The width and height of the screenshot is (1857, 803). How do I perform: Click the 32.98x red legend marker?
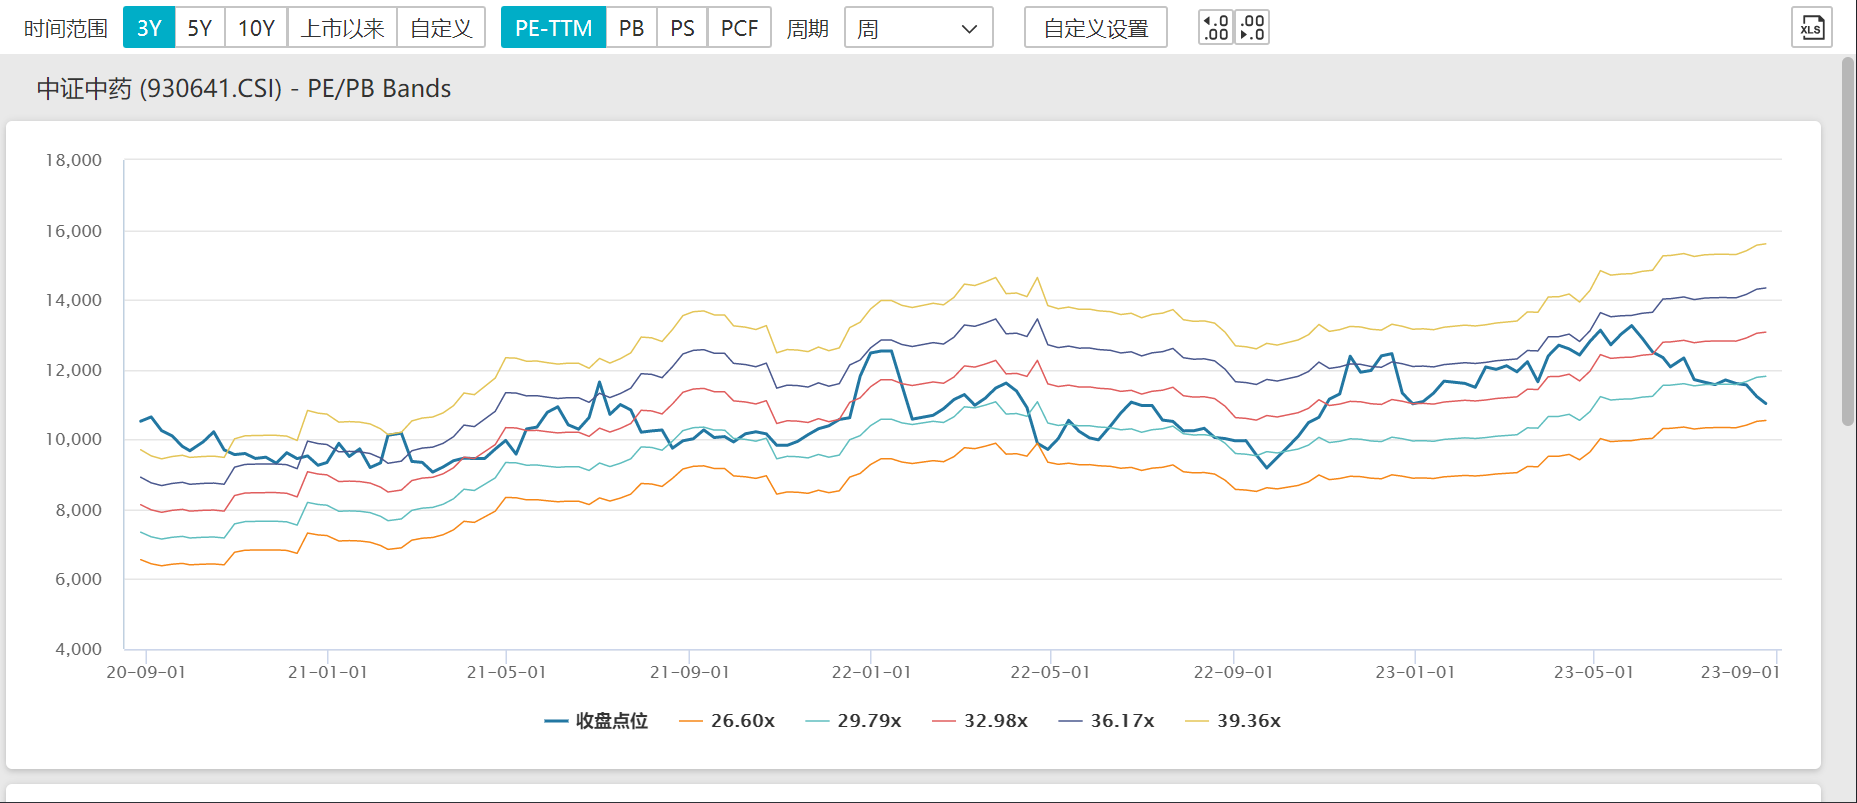pos(944,721)
